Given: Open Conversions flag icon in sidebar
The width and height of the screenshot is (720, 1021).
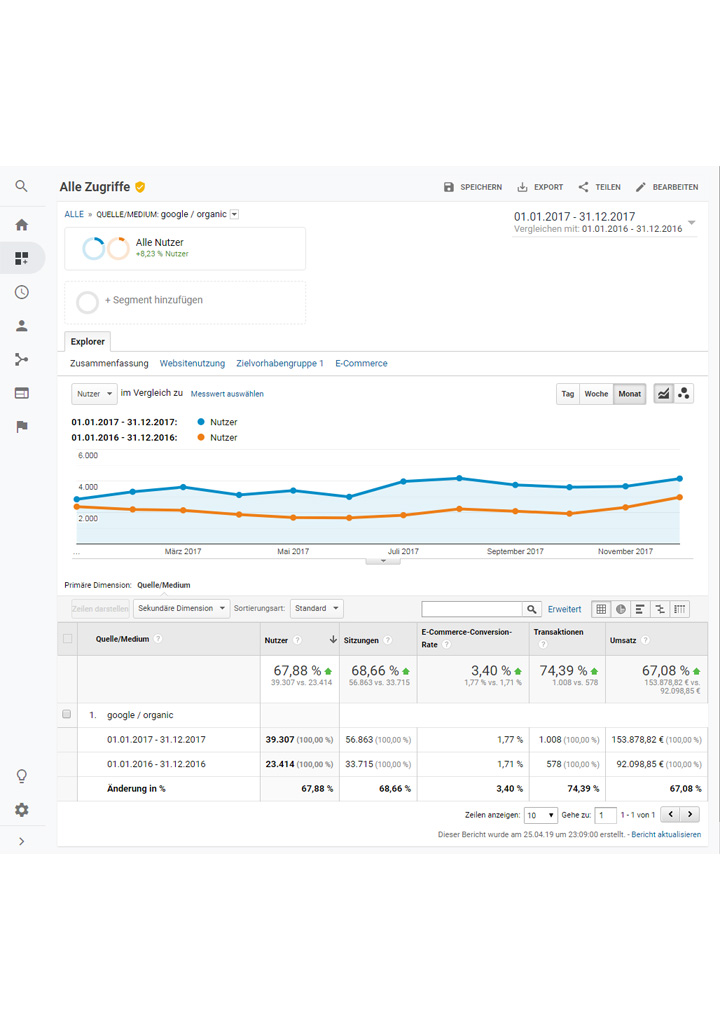Looking at the screenshot, I should tap(21, 427).
